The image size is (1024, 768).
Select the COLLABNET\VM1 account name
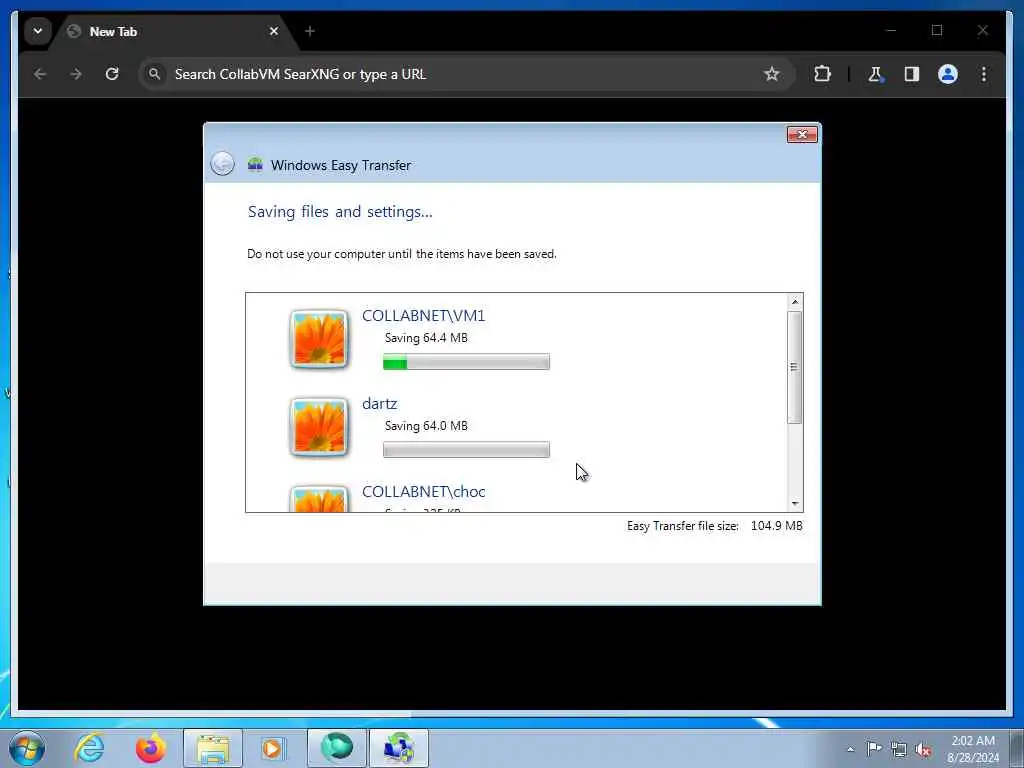[423, 316]
